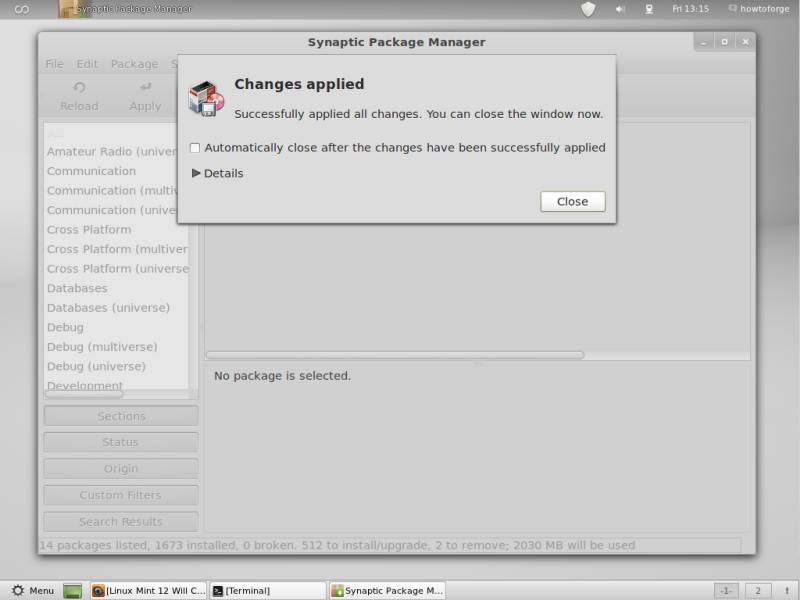Image resolution: width=800 pixels, height=600 pixels.
Task: Click the Fri 13:15 clock
Action: 690,9
